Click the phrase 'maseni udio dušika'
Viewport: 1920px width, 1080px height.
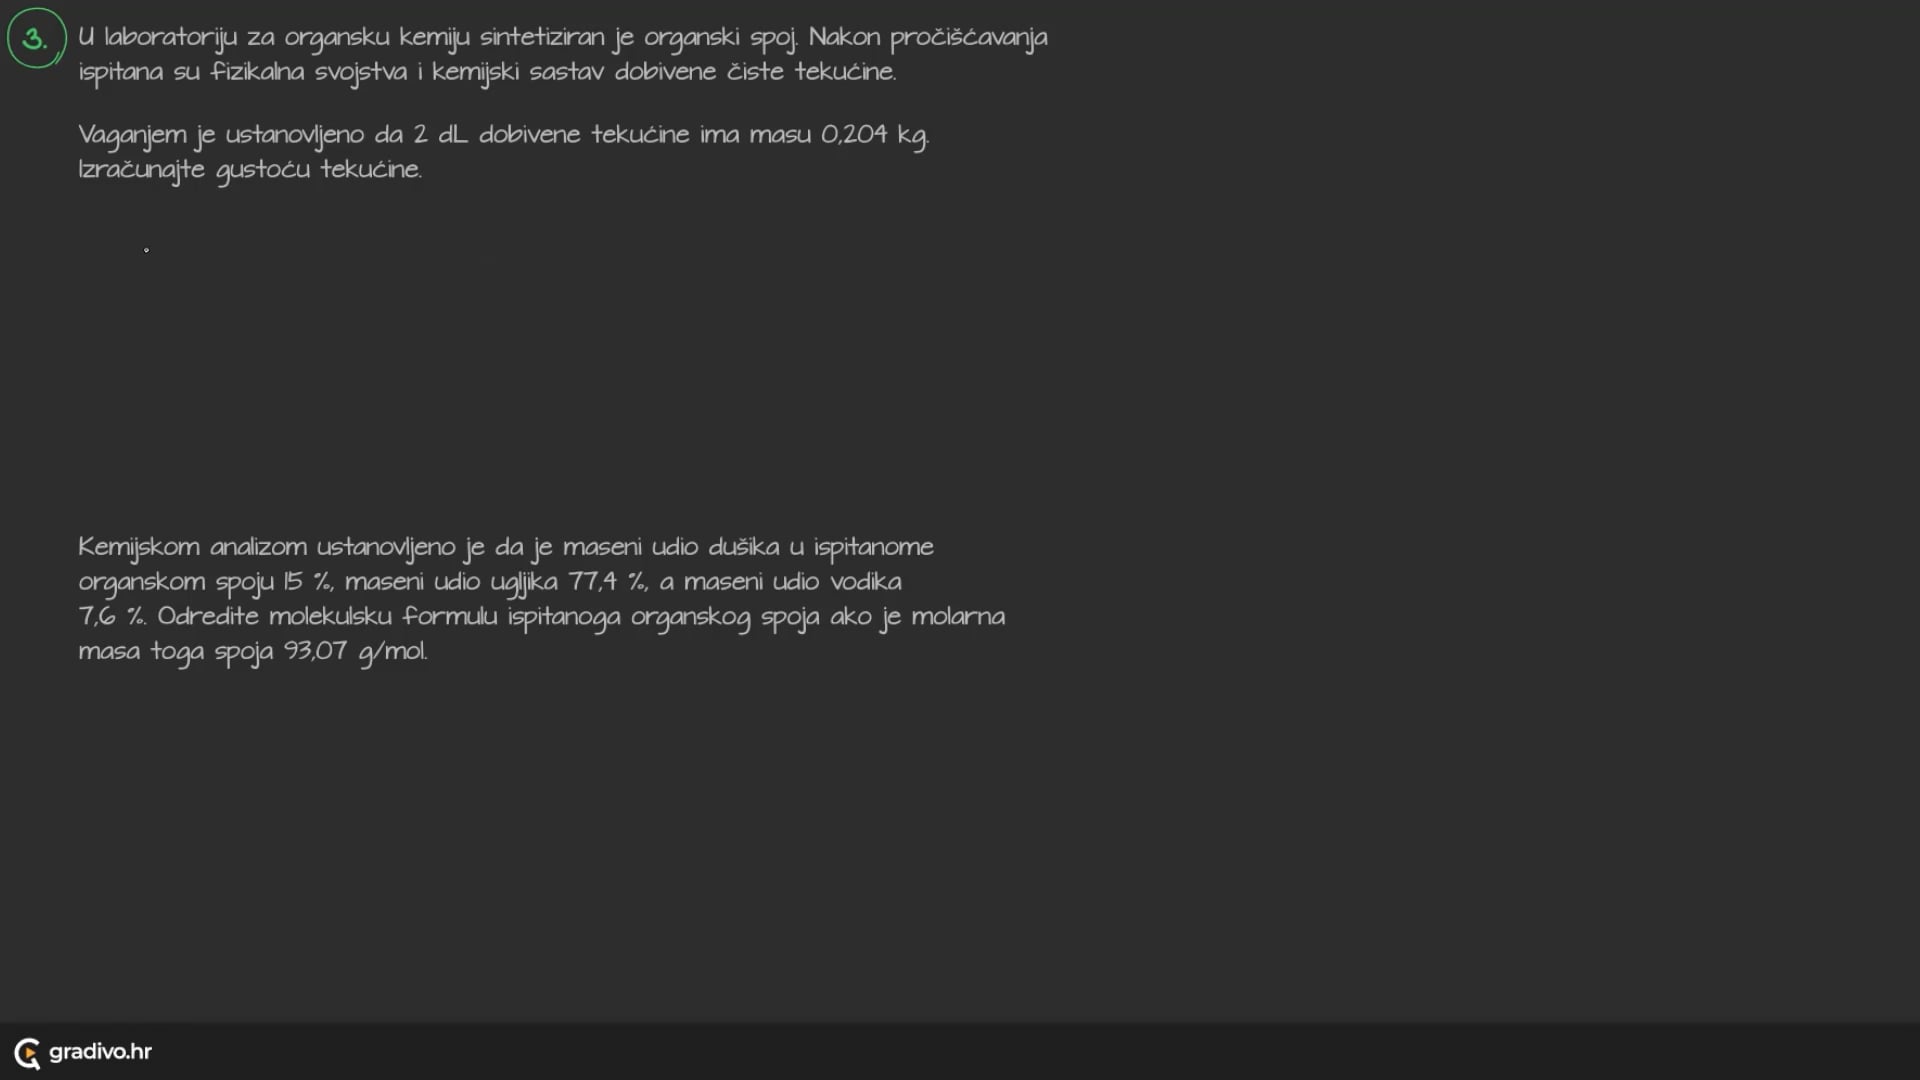pyautogui.click(x=671, y=547)
